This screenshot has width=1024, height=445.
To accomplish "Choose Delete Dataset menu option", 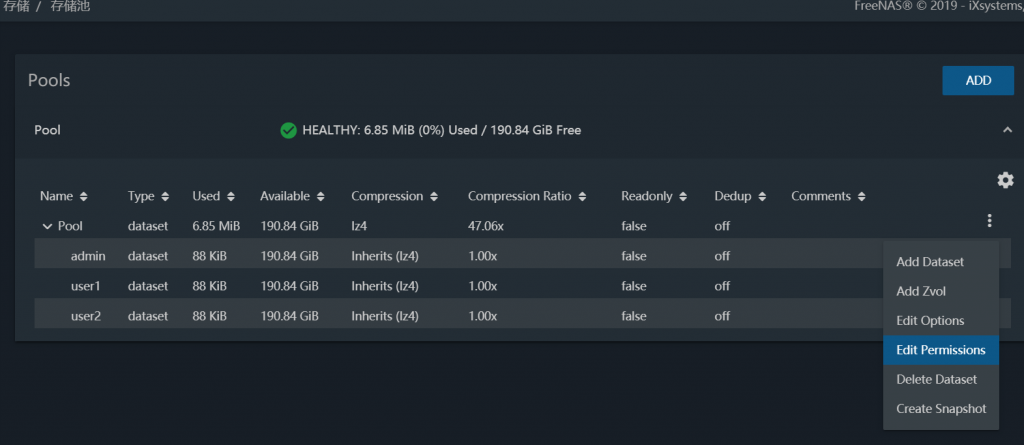I will (936, 379).
